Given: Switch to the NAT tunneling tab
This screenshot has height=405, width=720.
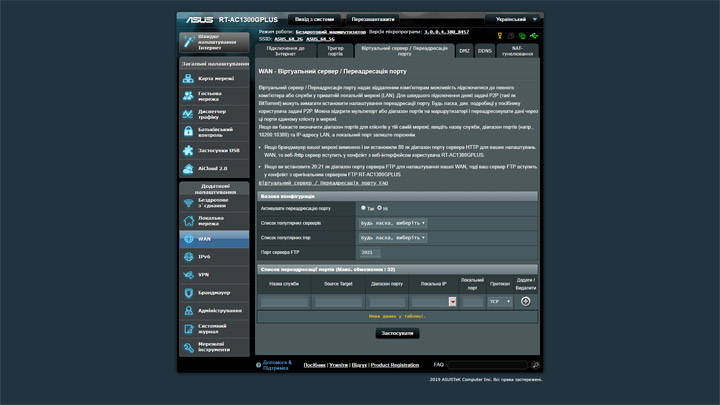Looking at the screenshot, I should (x=517, y=51).
